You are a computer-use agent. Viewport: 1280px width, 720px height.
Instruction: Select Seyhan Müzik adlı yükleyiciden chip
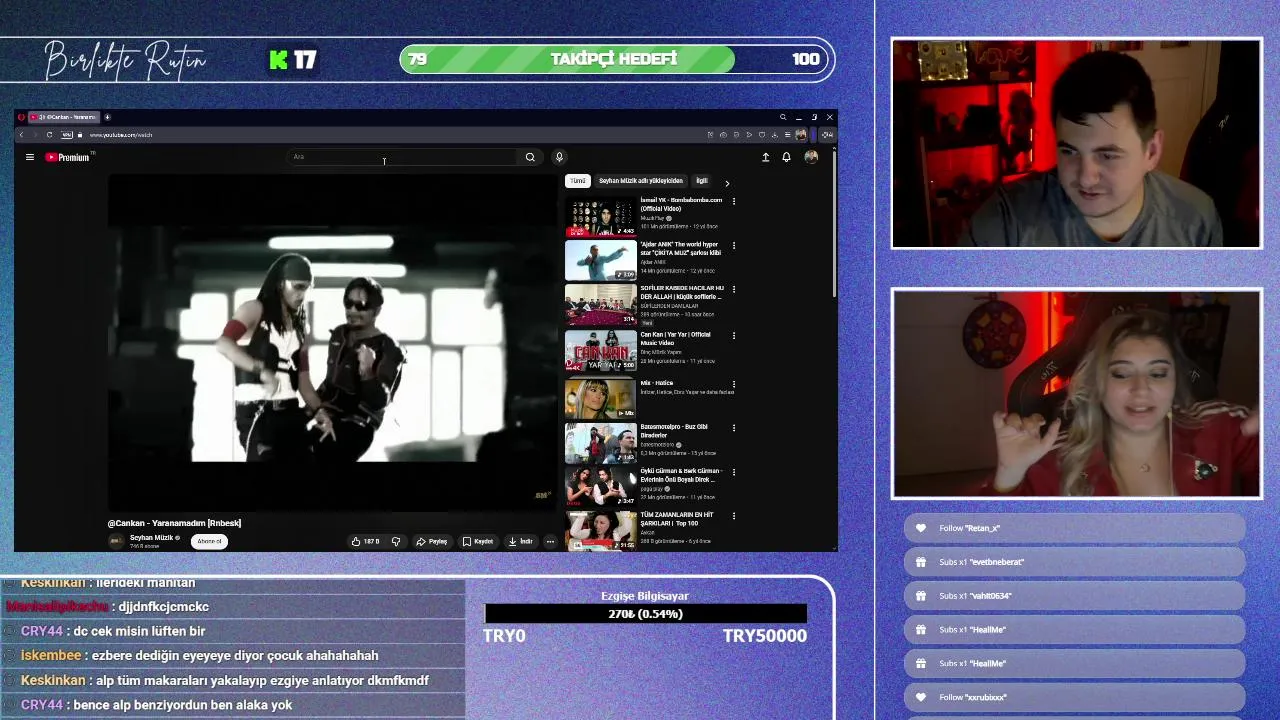pos(640,181)
